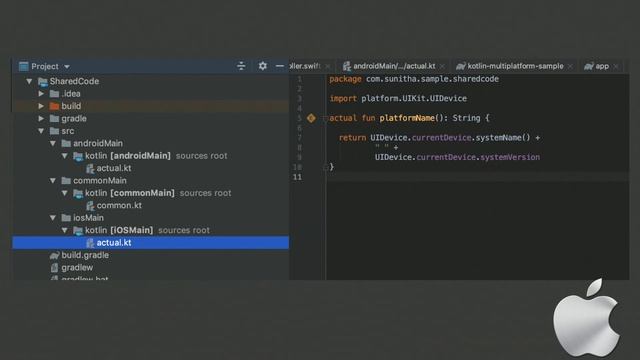Place cursor on empty line 11
The height and width of the screenshot is (360, 640).
click(x=478, y=177)
